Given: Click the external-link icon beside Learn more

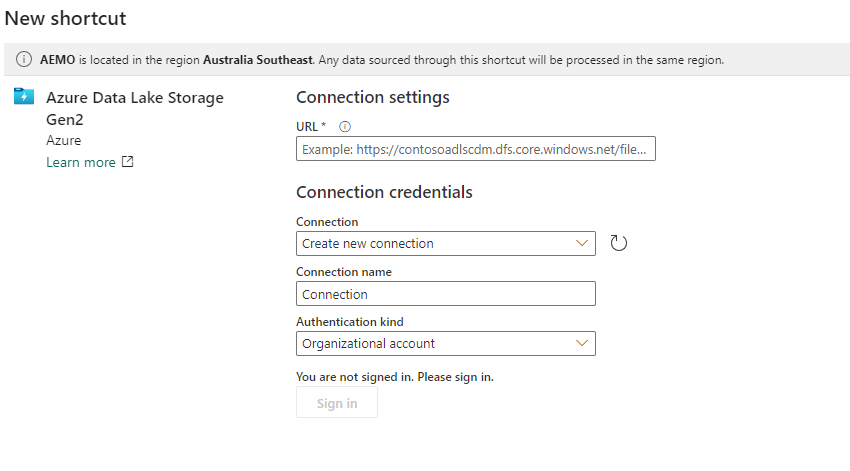Looking at the screenshot, I should pos(127,162).
